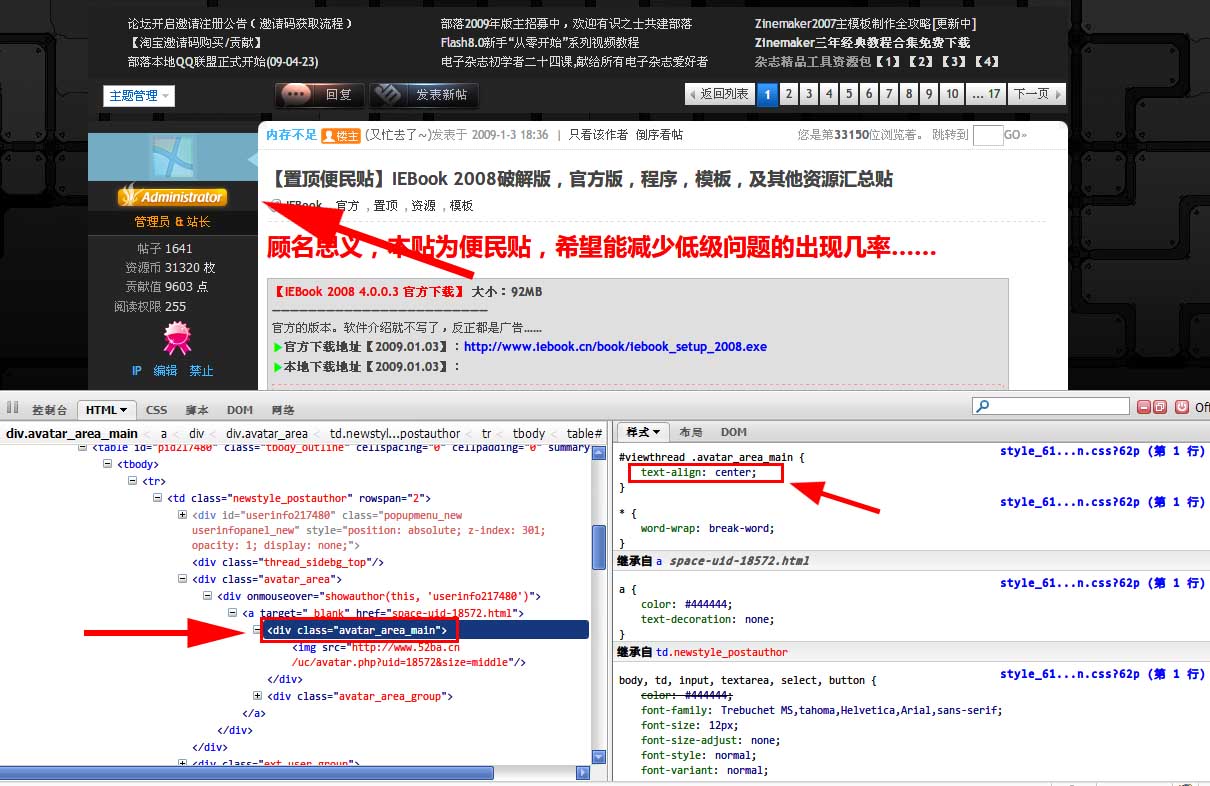Screen dimensions: 1210x786
Task: Click GO» to jump to page
Action: click(x=1015, y=135)
